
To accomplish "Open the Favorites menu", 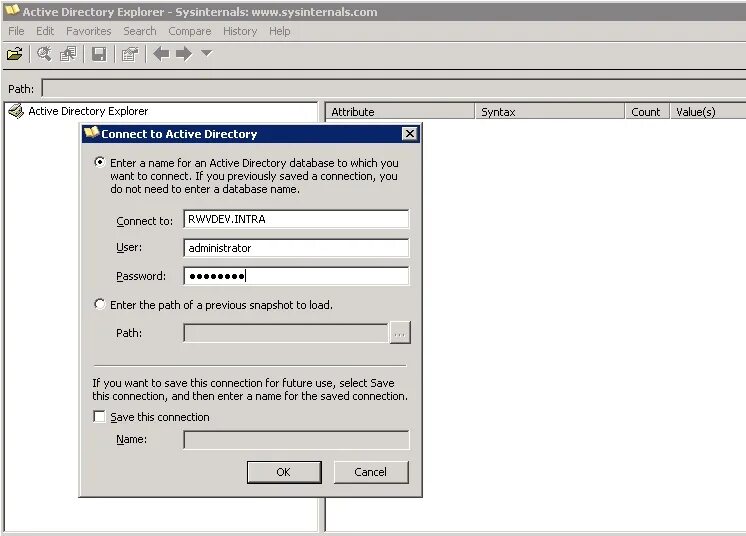I will 88,31.
